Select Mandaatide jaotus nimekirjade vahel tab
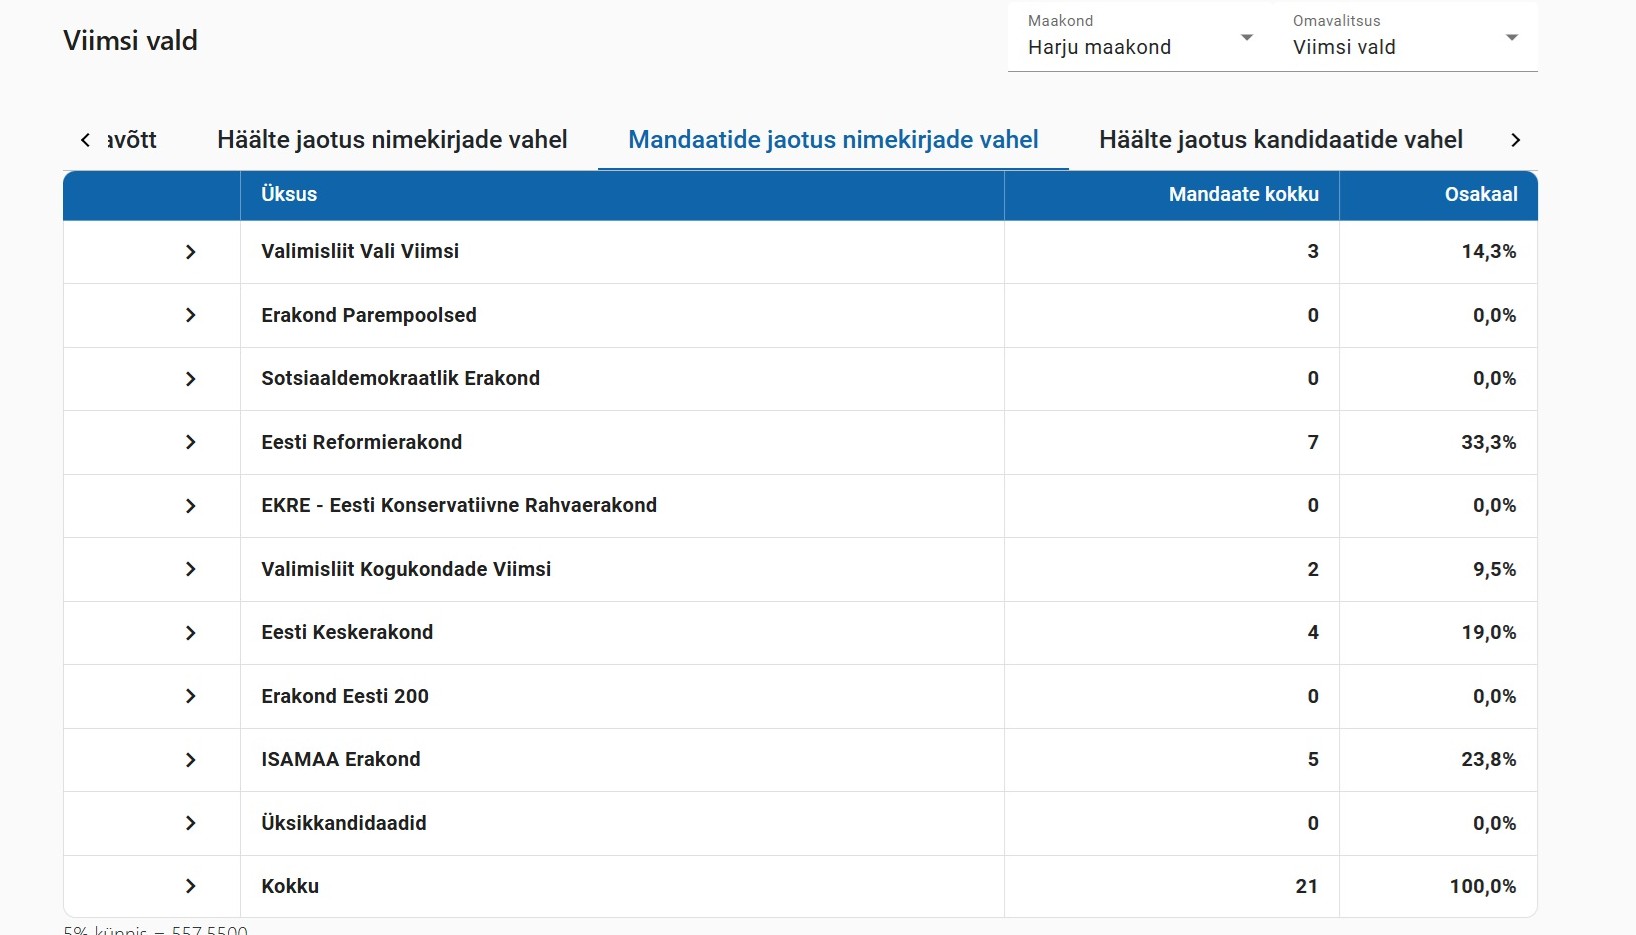Viewport: 1636px width, 935px height. pyautogui.click(x=833, y=140)
